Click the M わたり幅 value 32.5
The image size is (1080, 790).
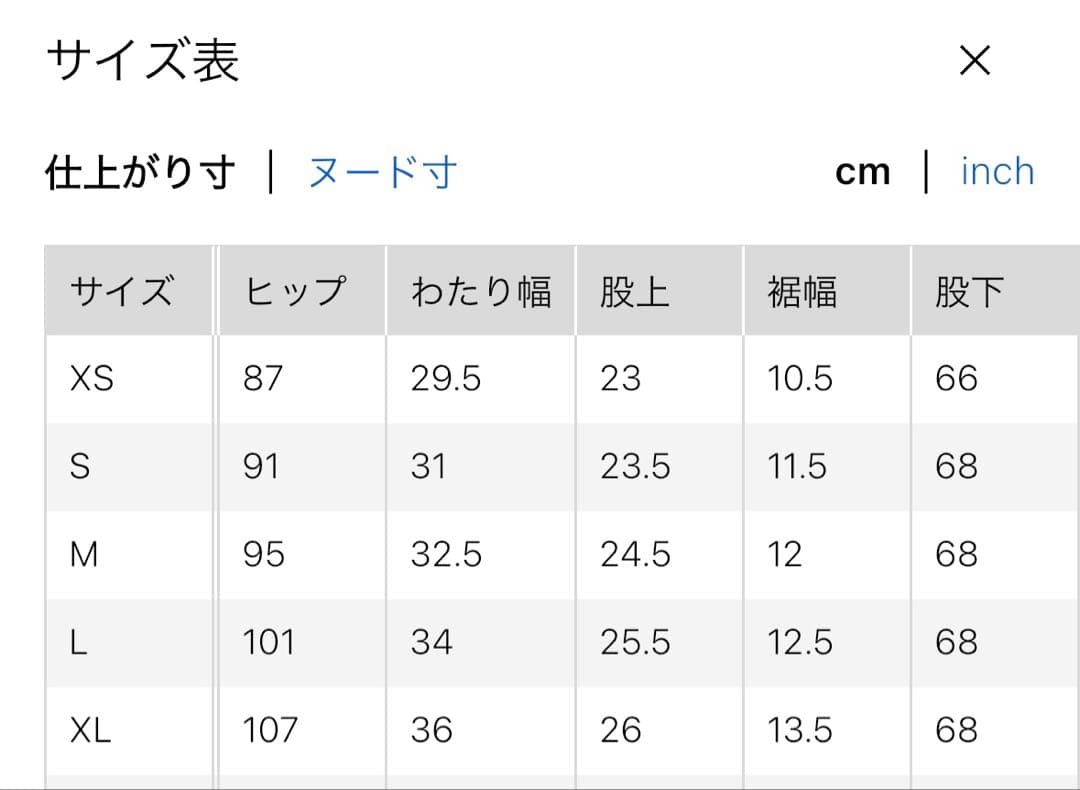tap(446, 554)
